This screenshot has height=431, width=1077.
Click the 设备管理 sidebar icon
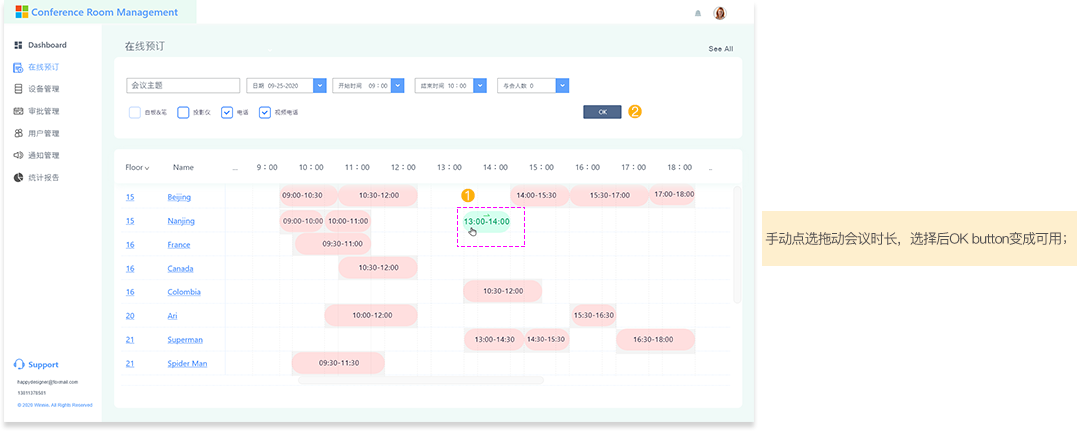click(x=18, y=89)
